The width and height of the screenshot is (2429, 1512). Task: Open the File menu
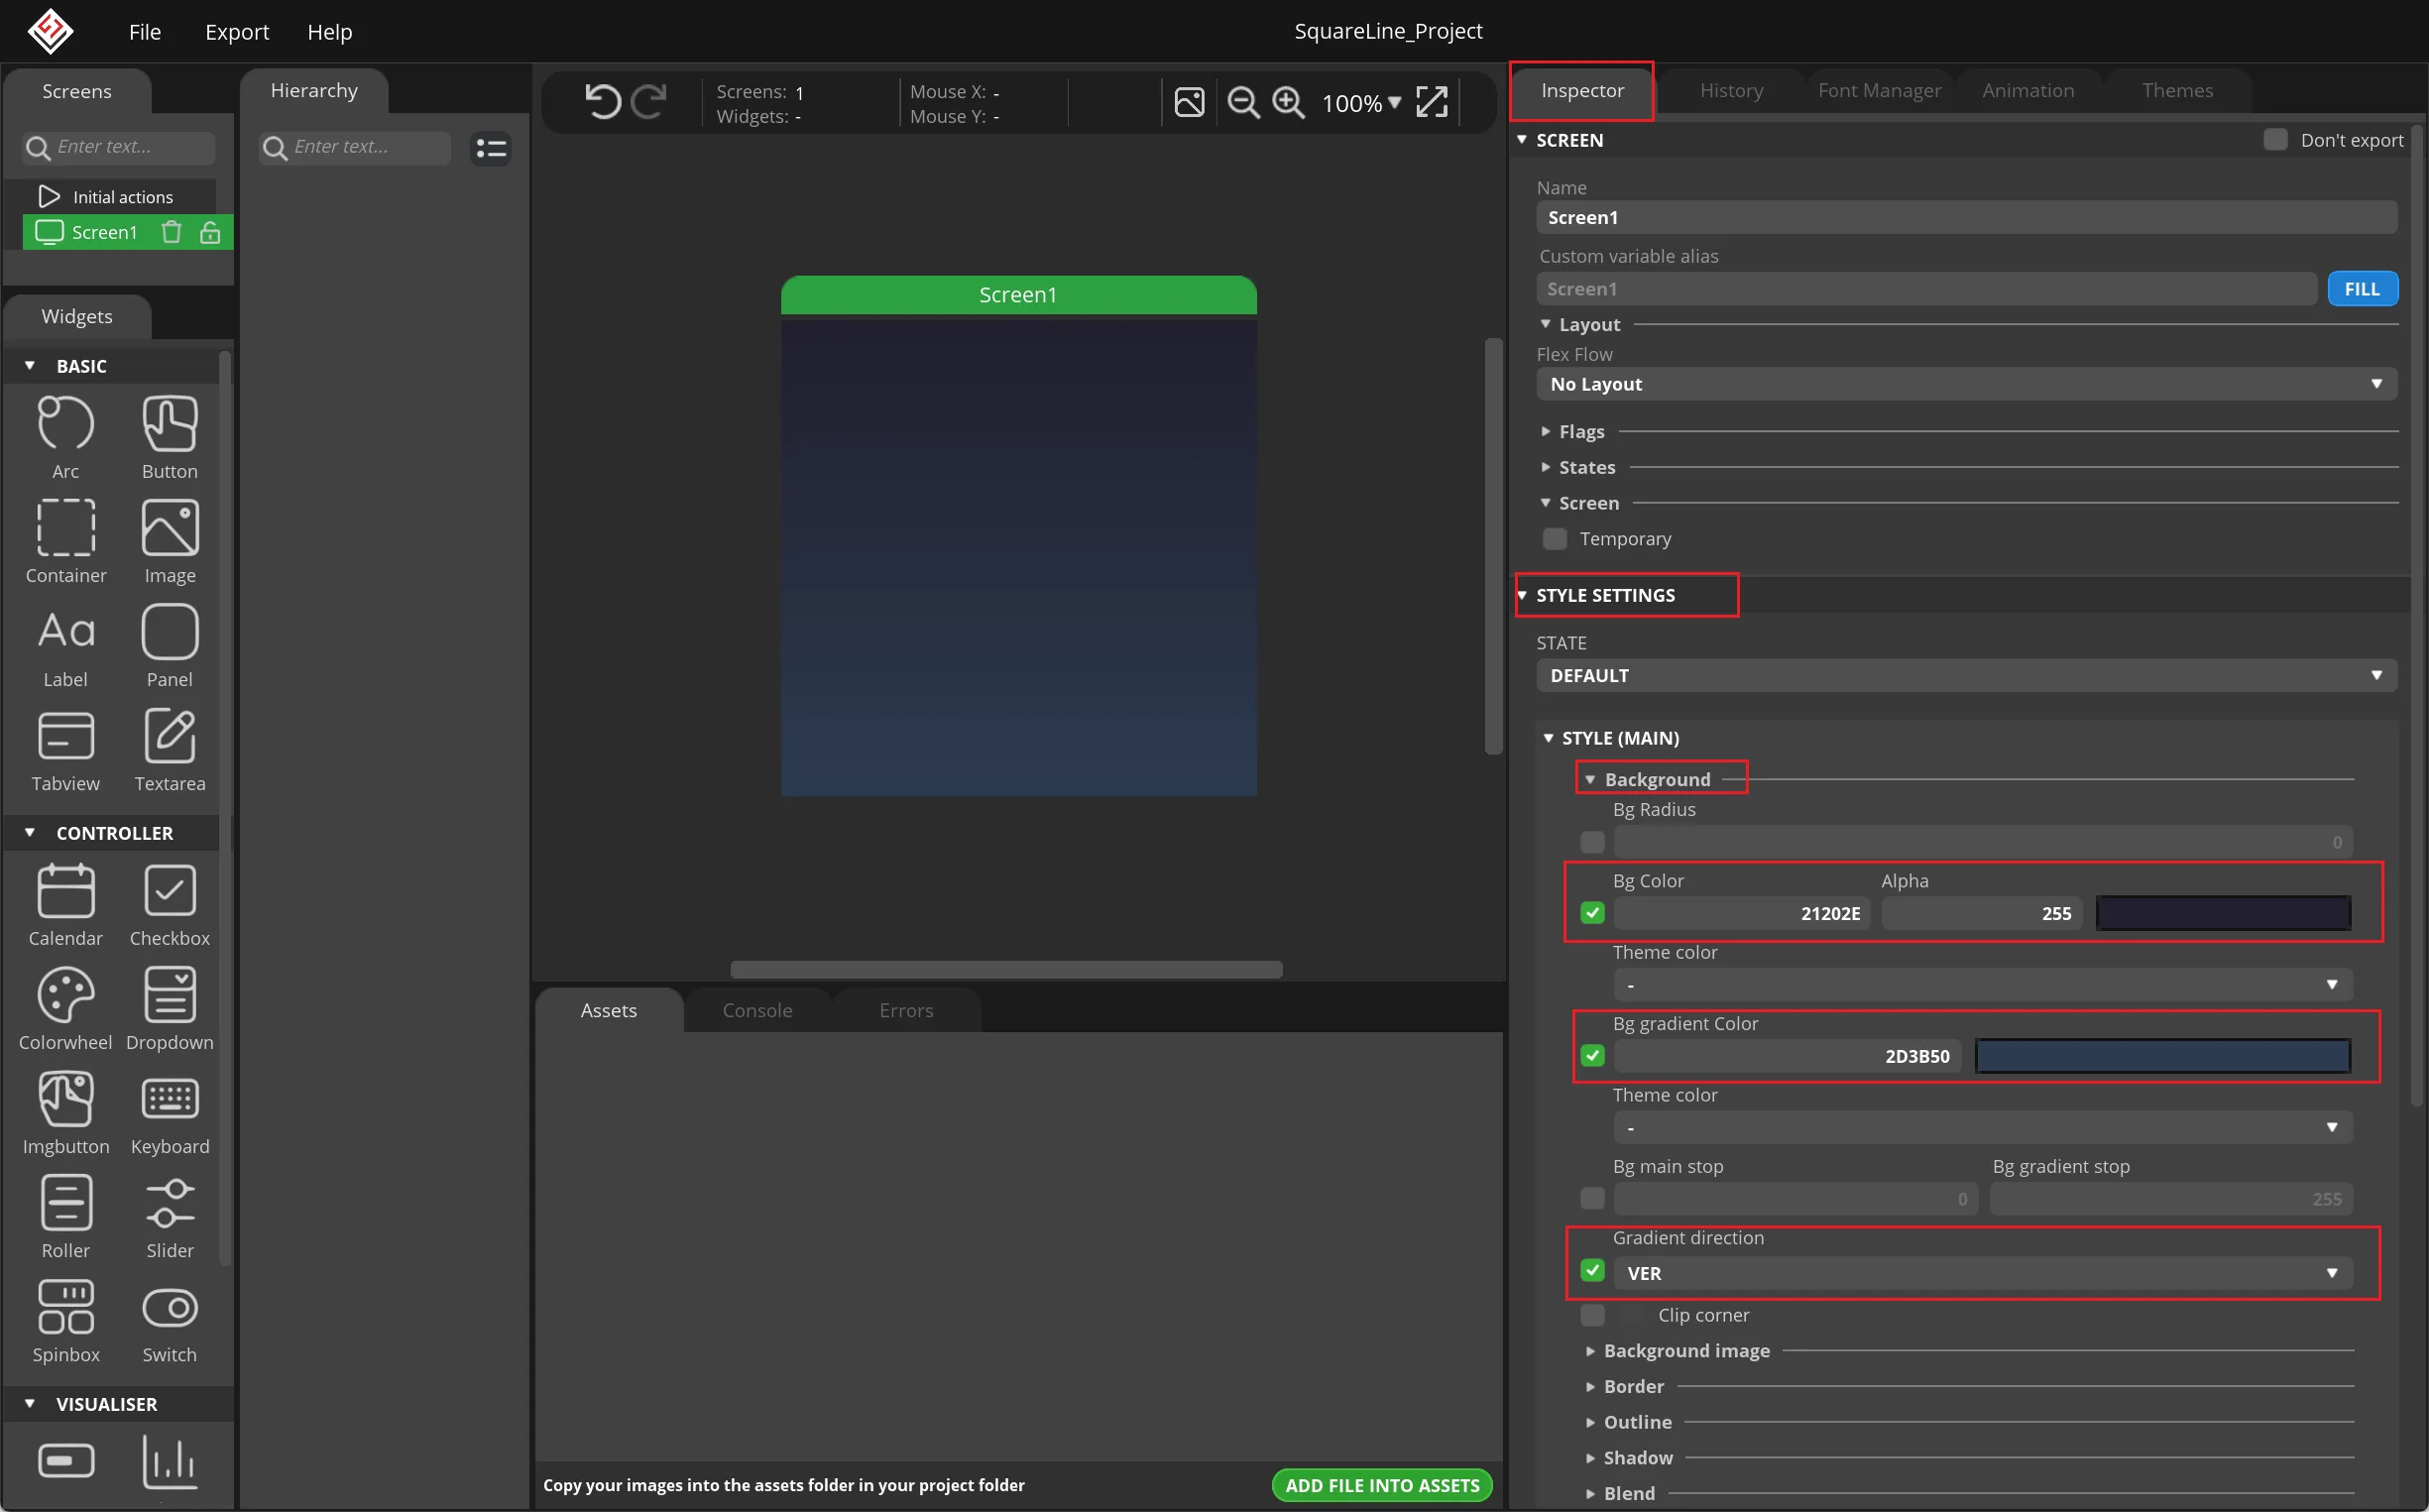pyautogui.click(x=145, y=32)
